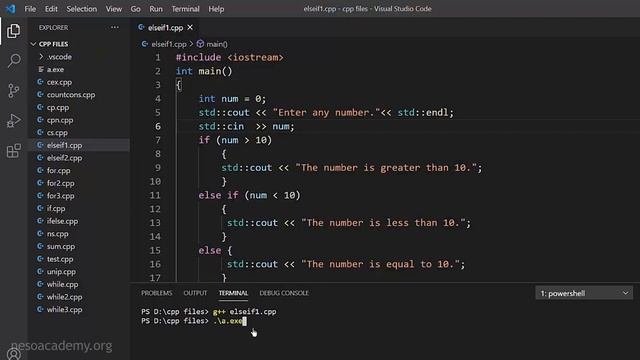Open unip.cpp in the explorer
Viewport: 640px width, 360px height.
(61, 272)
